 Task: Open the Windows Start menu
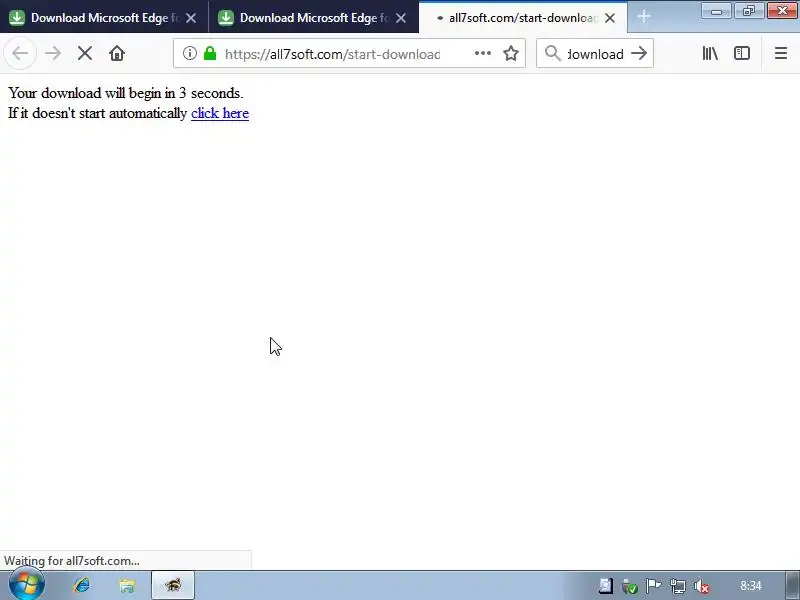point(27,585)
